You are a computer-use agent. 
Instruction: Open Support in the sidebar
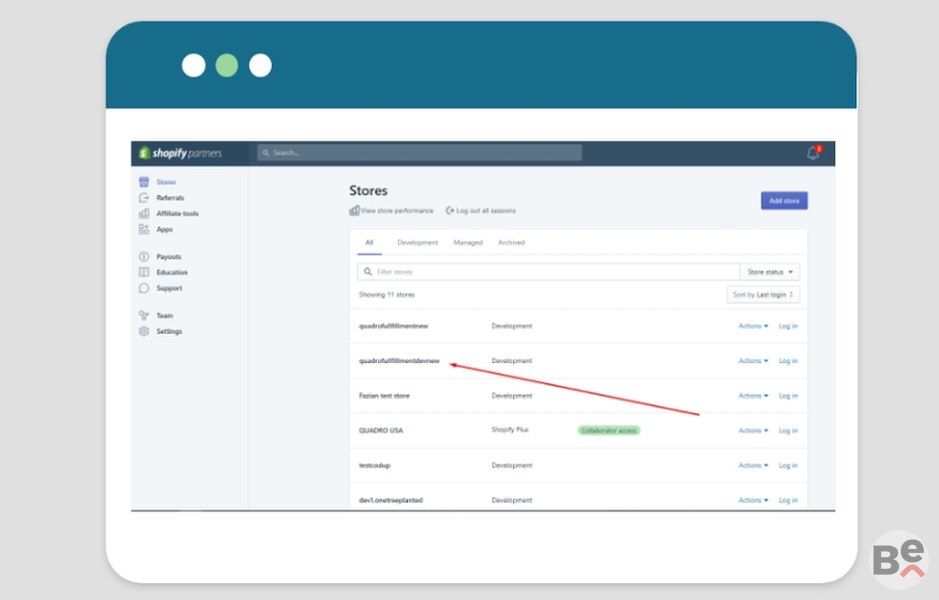pos(169,288)
